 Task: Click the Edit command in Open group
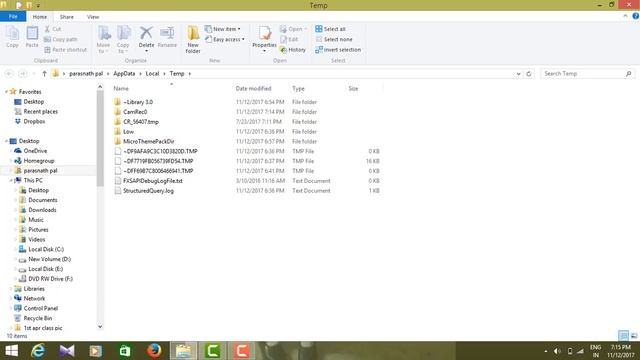click(x=289, y=39)
